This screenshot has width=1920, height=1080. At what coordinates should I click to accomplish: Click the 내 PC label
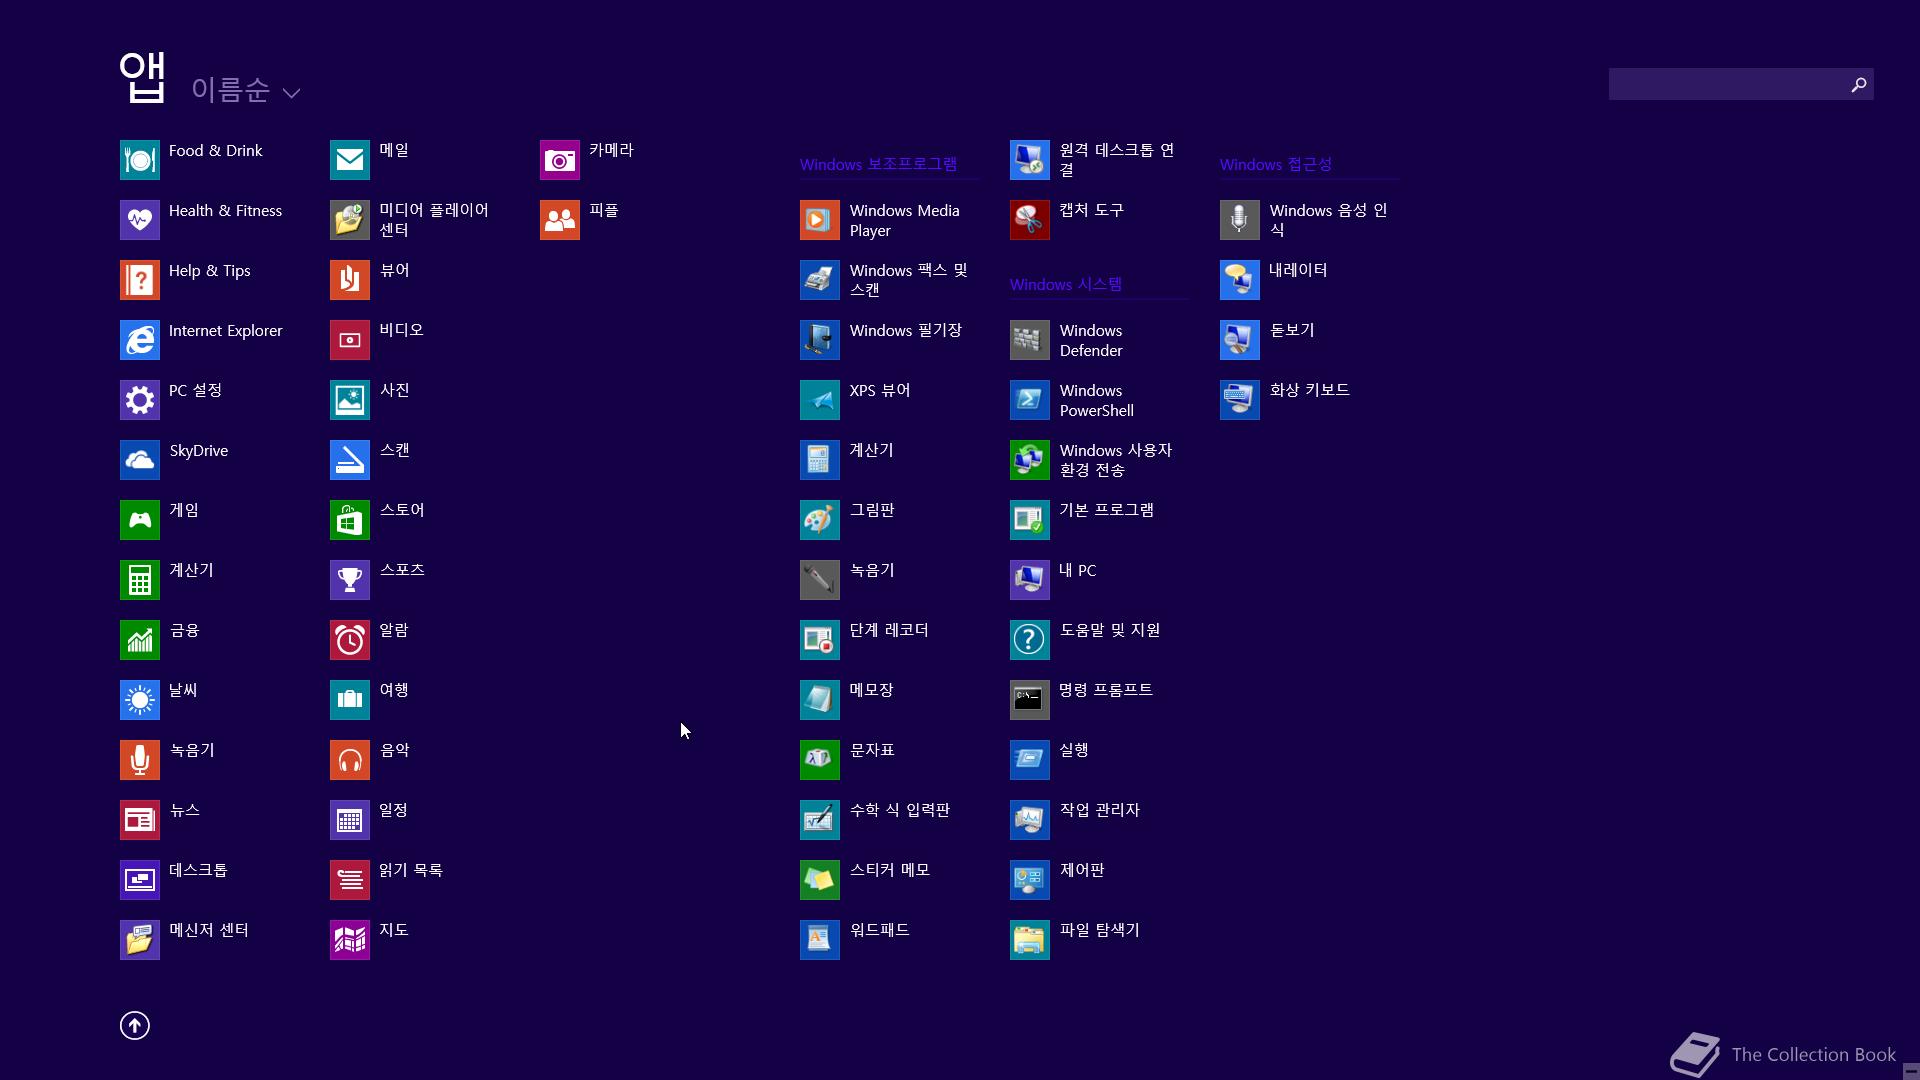[1078, 570]
